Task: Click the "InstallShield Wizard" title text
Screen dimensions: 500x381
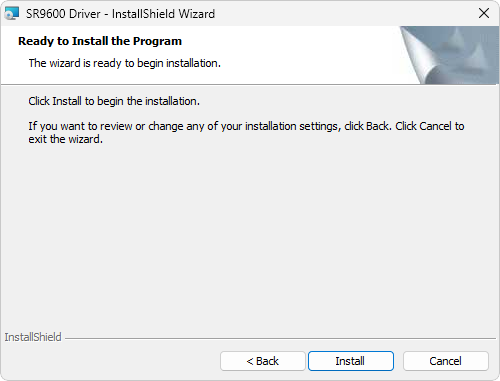Action: point(163,14)
